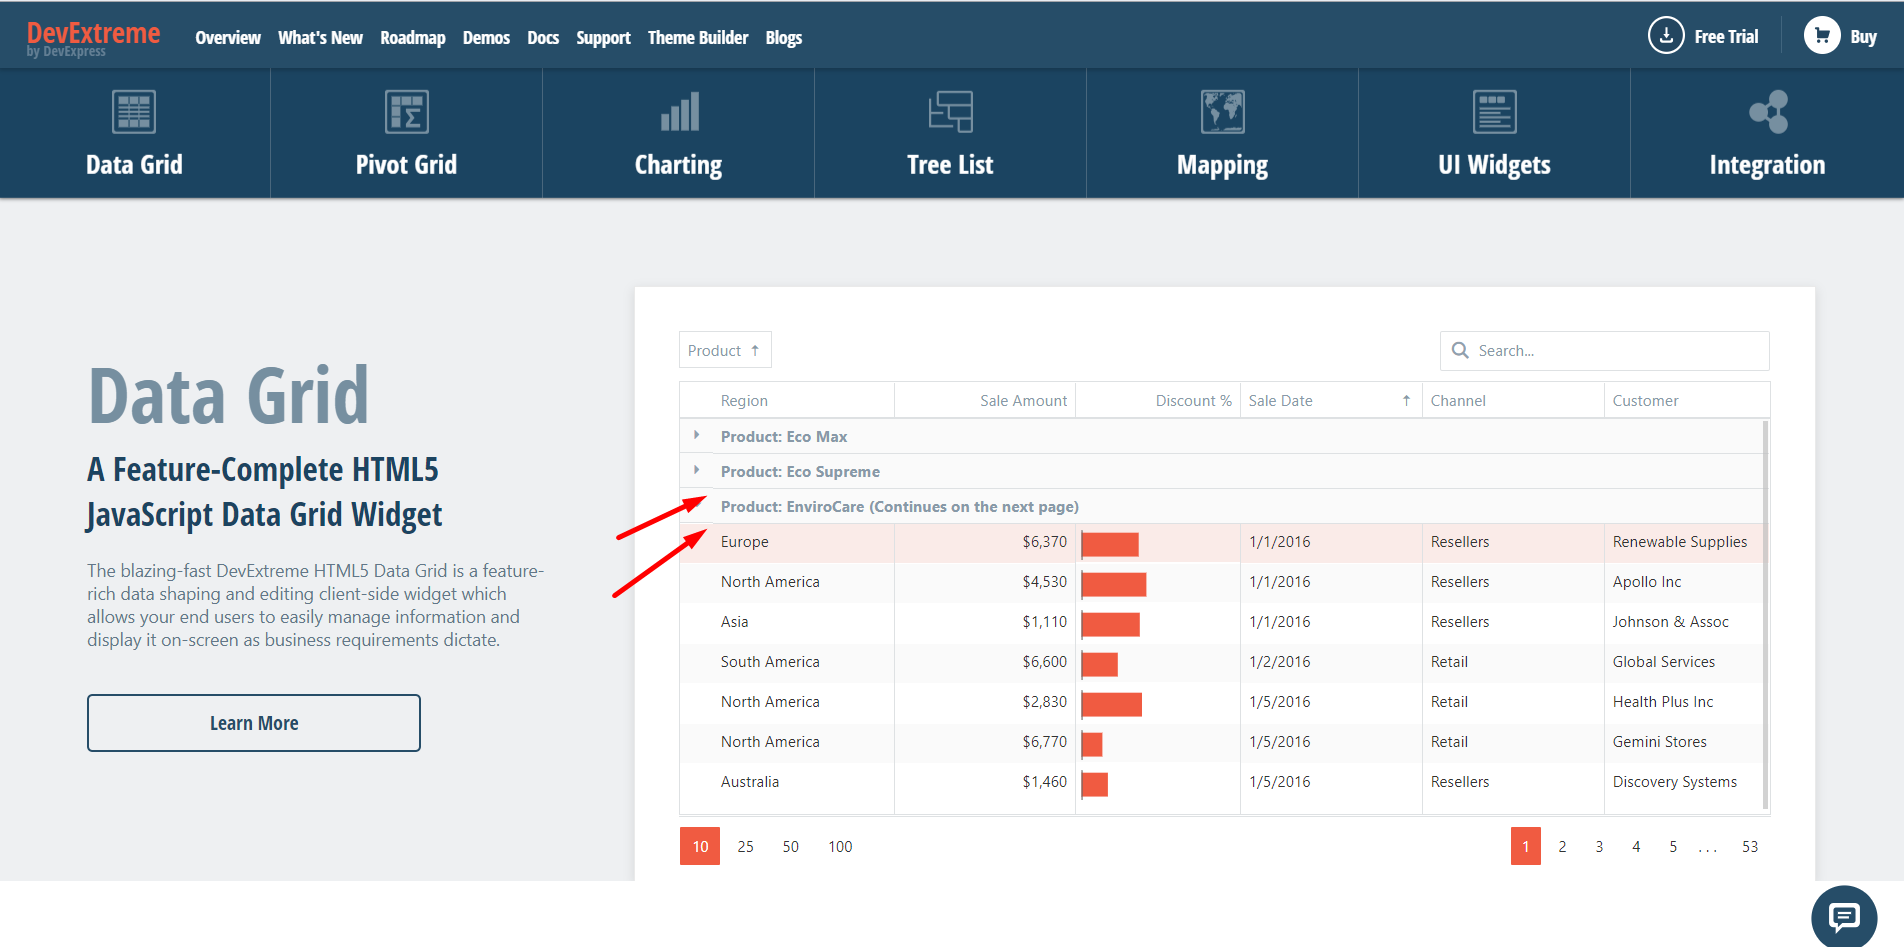Switch to the Theme Builder menu entry
Viewport: 1904px width, 947px height.
point(697,37)
